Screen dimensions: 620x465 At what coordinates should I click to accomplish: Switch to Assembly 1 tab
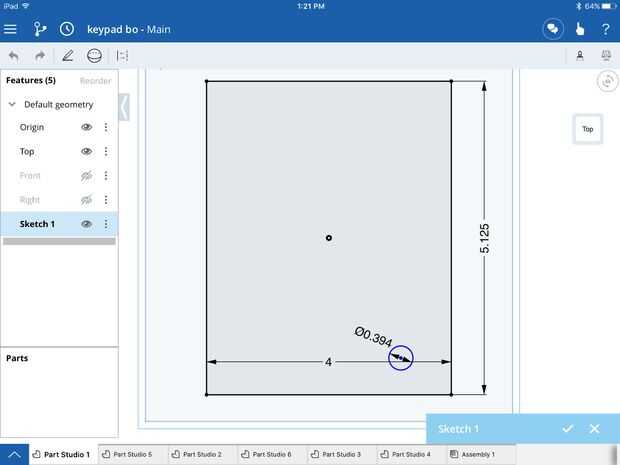tap(480, 454)
